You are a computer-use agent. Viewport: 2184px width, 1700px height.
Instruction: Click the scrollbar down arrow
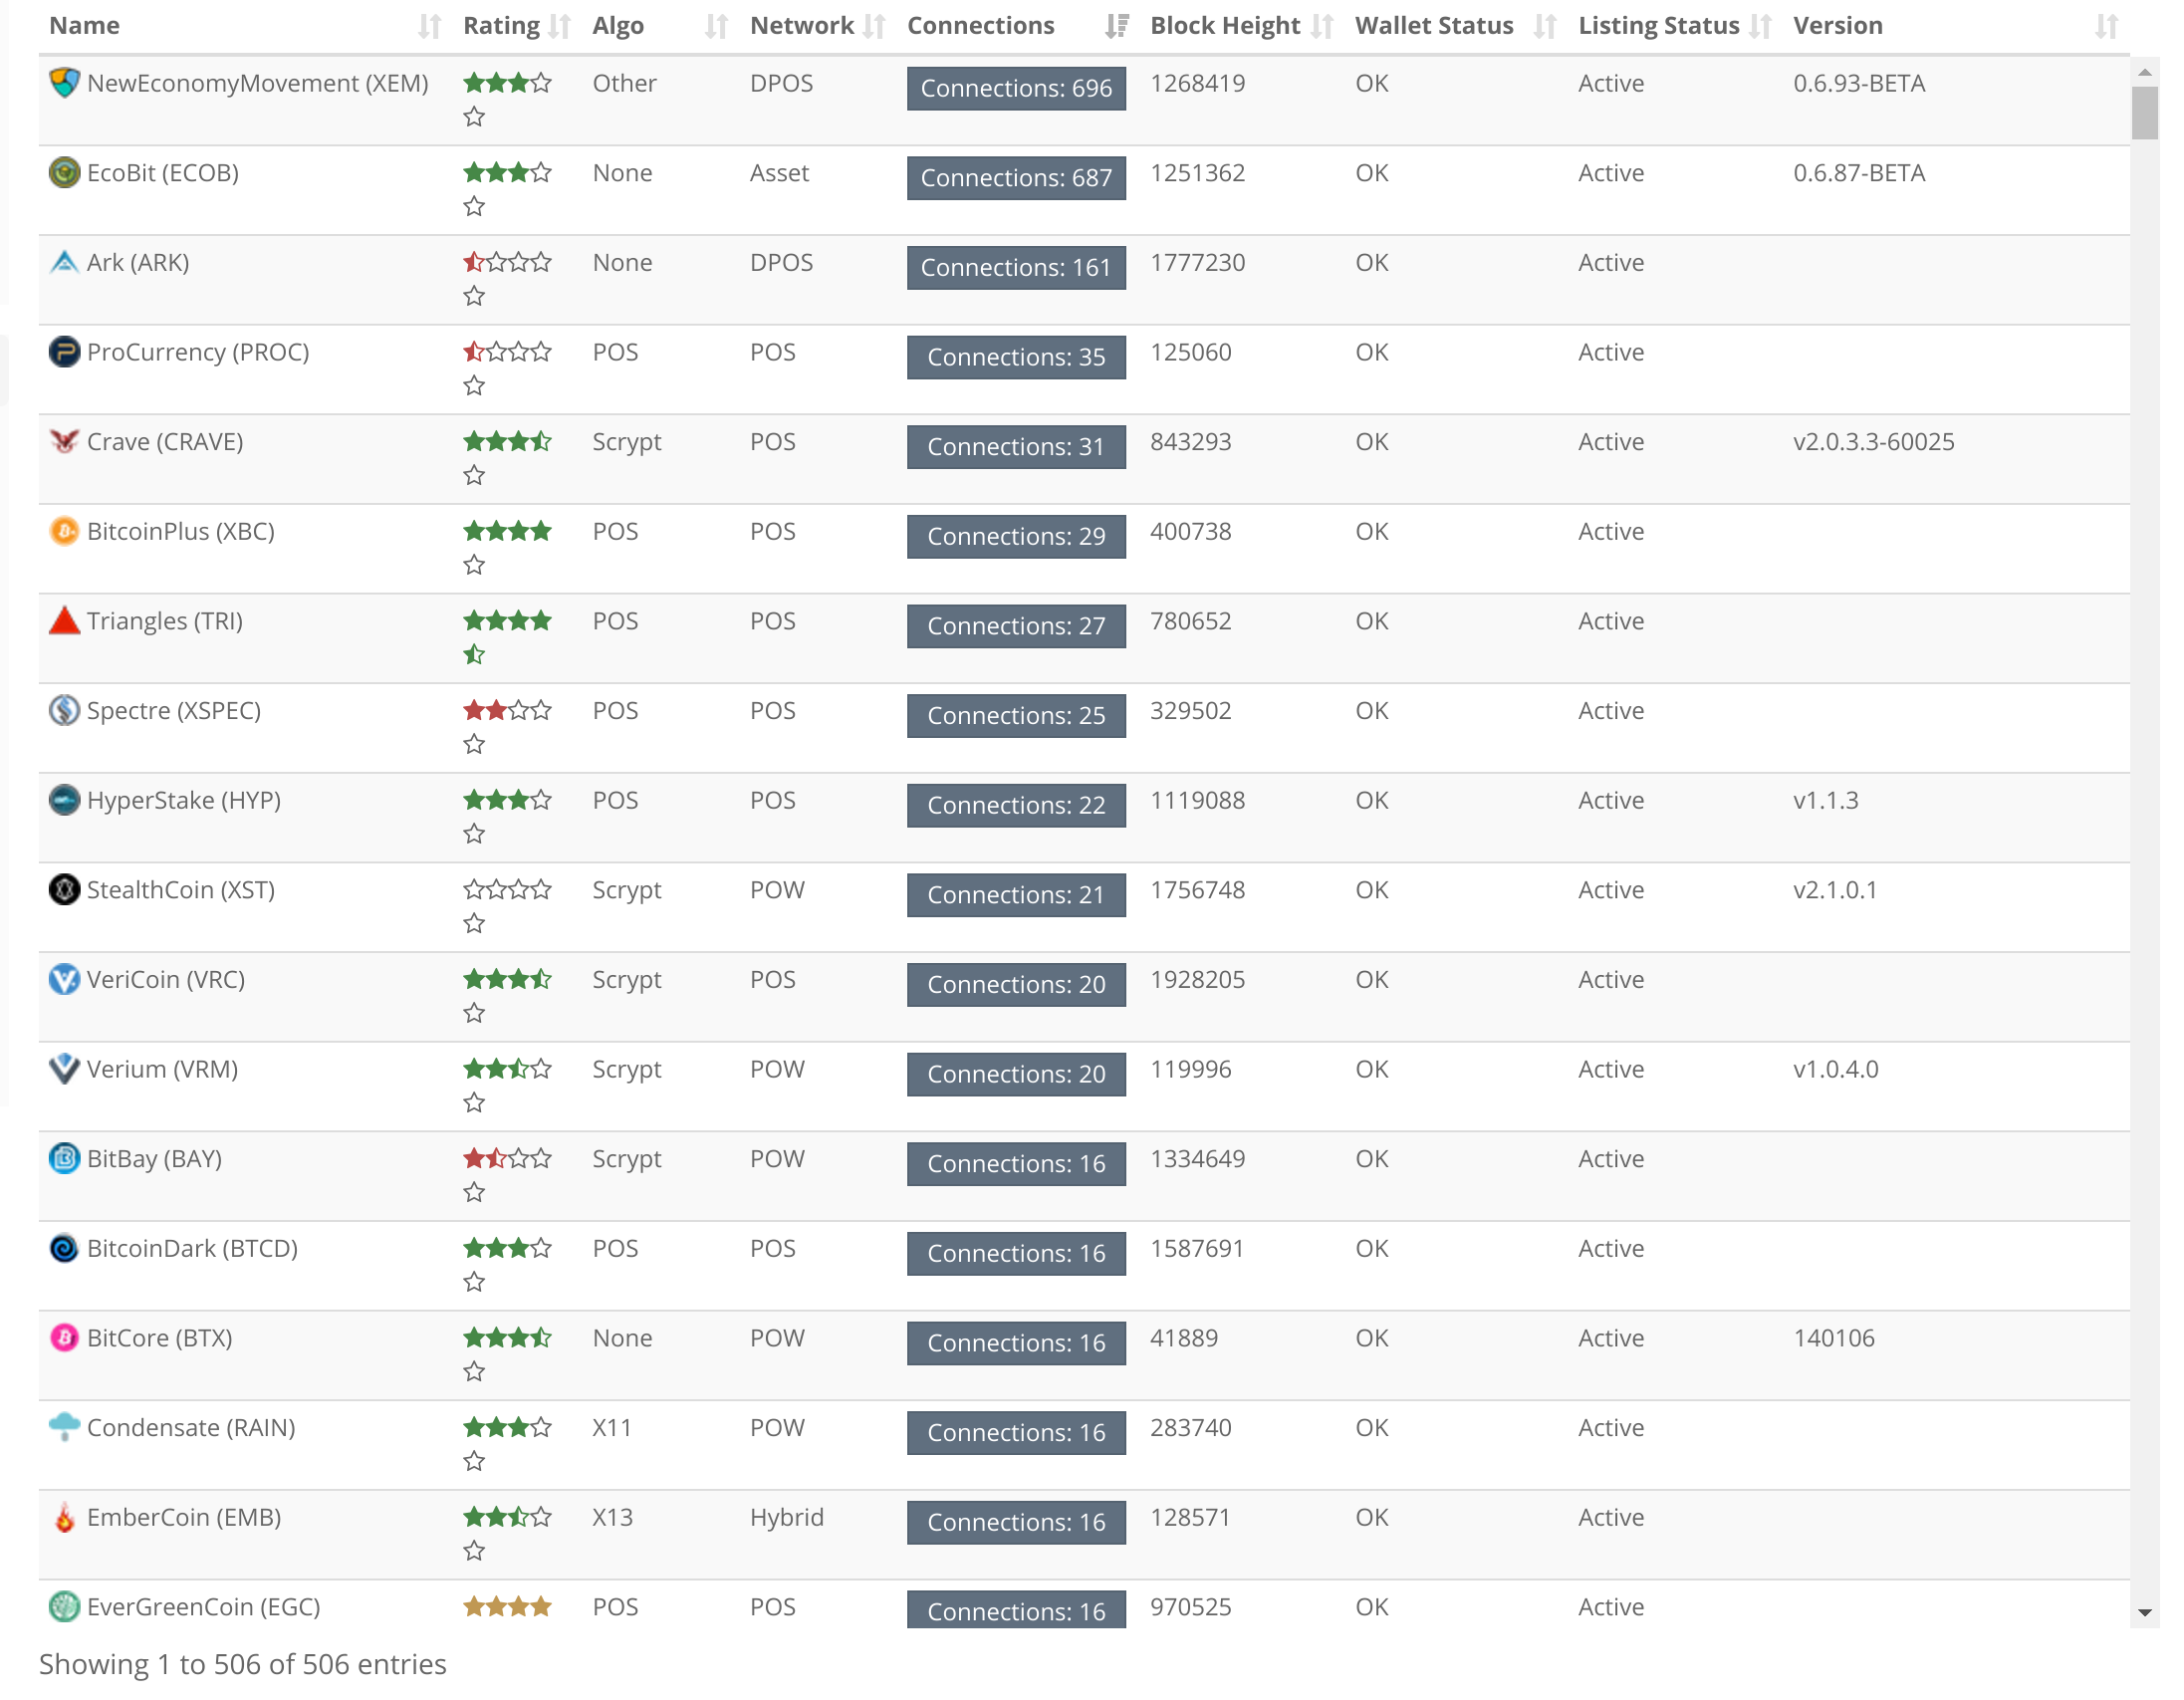2145,1613
